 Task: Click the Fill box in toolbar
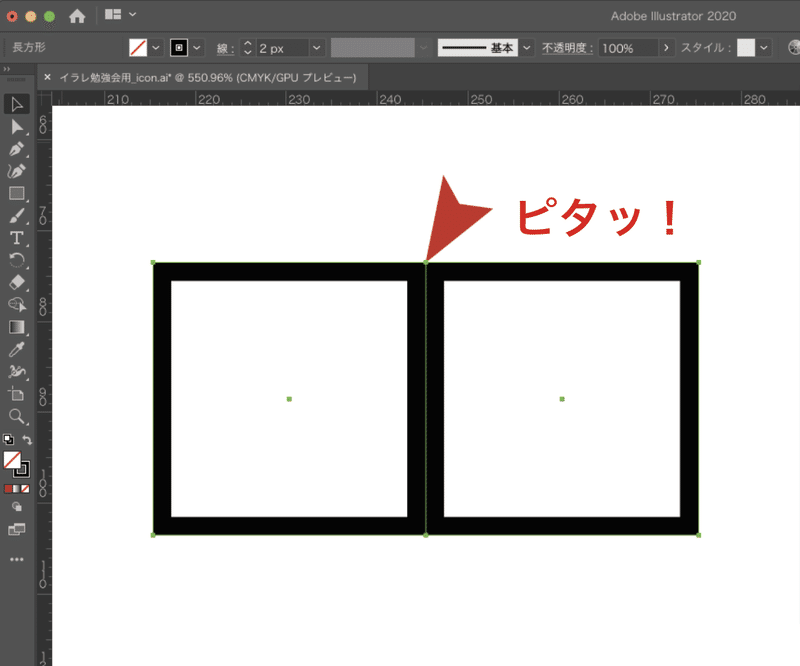12,460
